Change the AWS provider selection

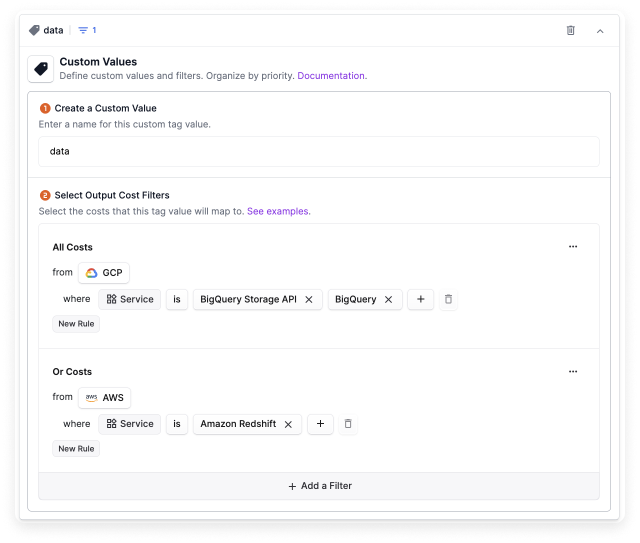click(104, 398)
